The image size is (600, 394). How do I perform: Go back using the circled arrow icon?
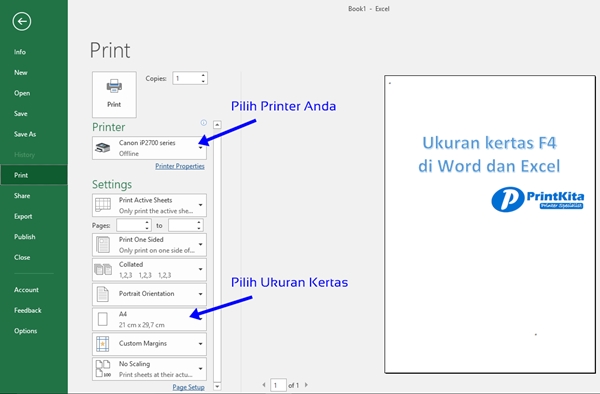click(22, 21)
